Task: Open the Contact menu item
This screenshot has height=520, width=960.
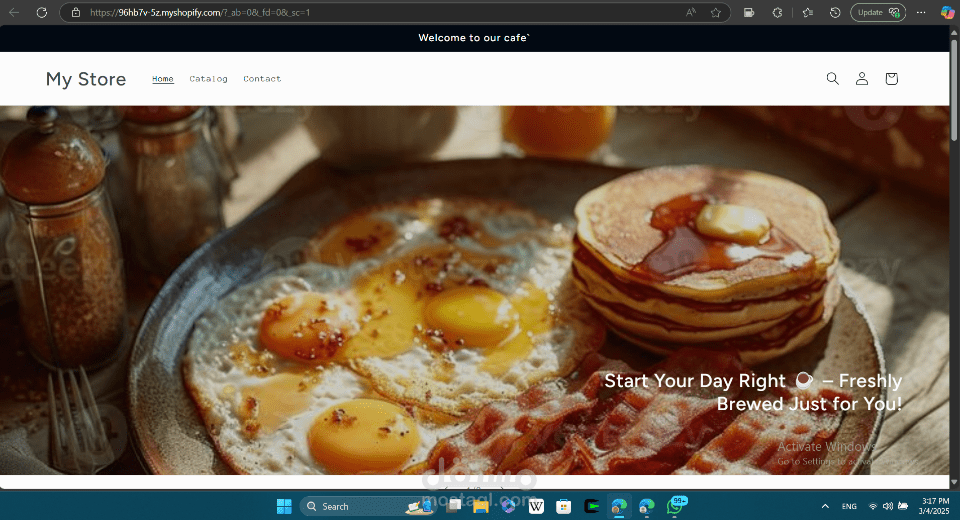Action: click(x=262, y=78)
